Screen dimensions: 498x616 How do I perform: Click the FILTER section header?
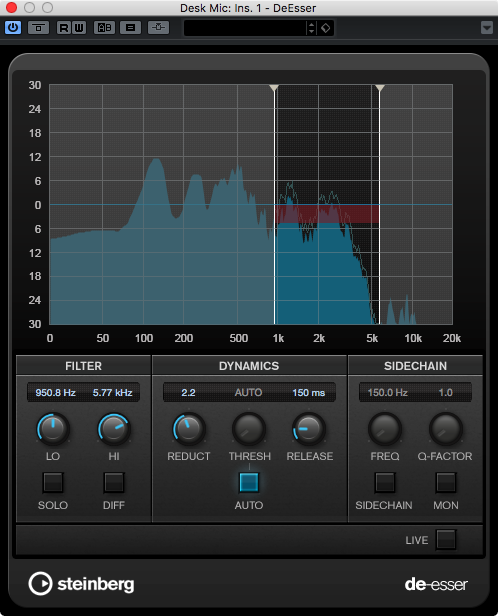click(83, 366)
